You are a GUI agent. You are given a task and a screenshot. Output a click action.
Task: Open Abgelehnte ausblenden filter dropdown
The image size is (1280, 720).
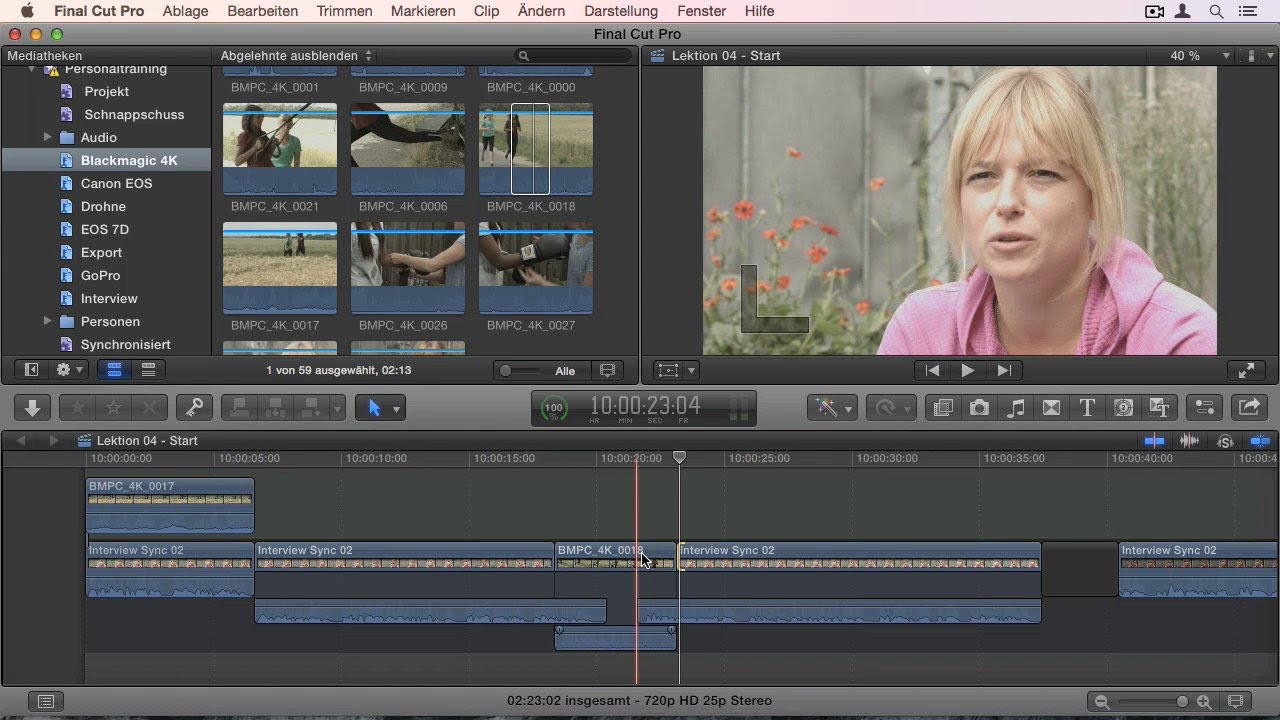[296, 56]
